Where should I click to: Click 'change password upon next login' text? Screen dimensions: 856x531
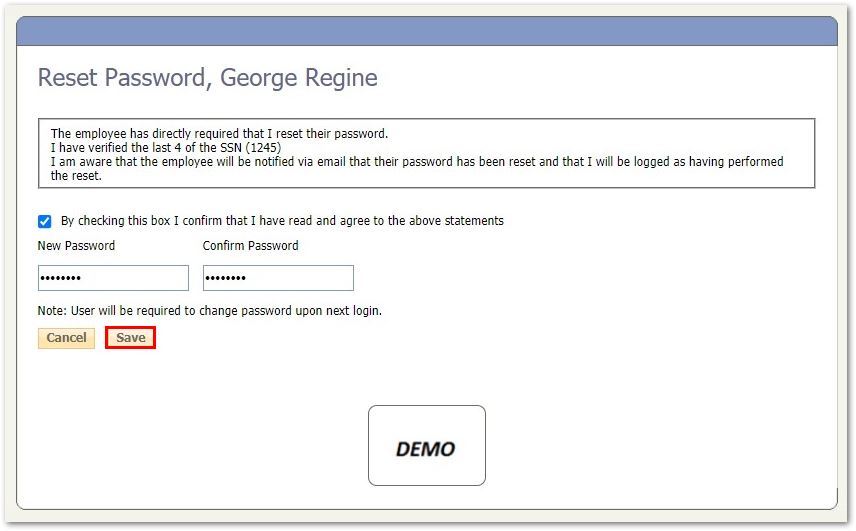tap(290, 311)
